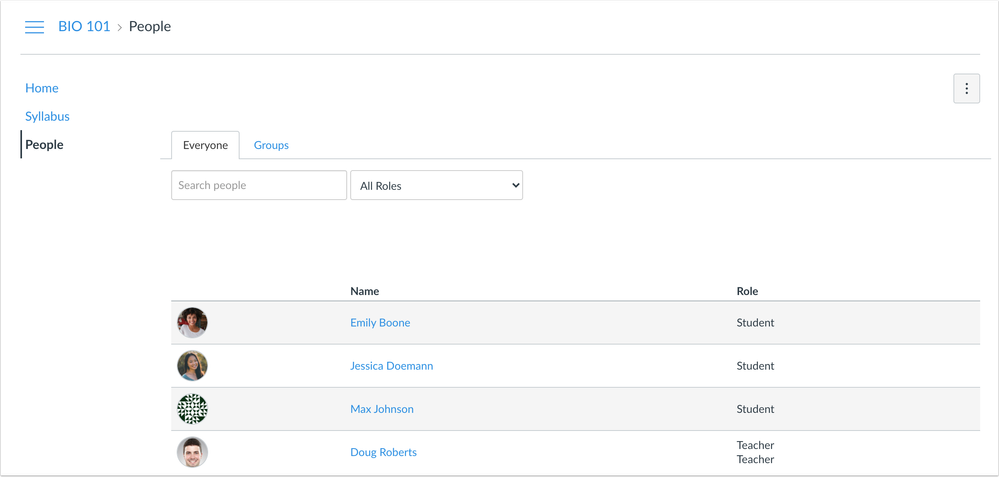Click Emily Boone's profile avatar

pos(192,323)
